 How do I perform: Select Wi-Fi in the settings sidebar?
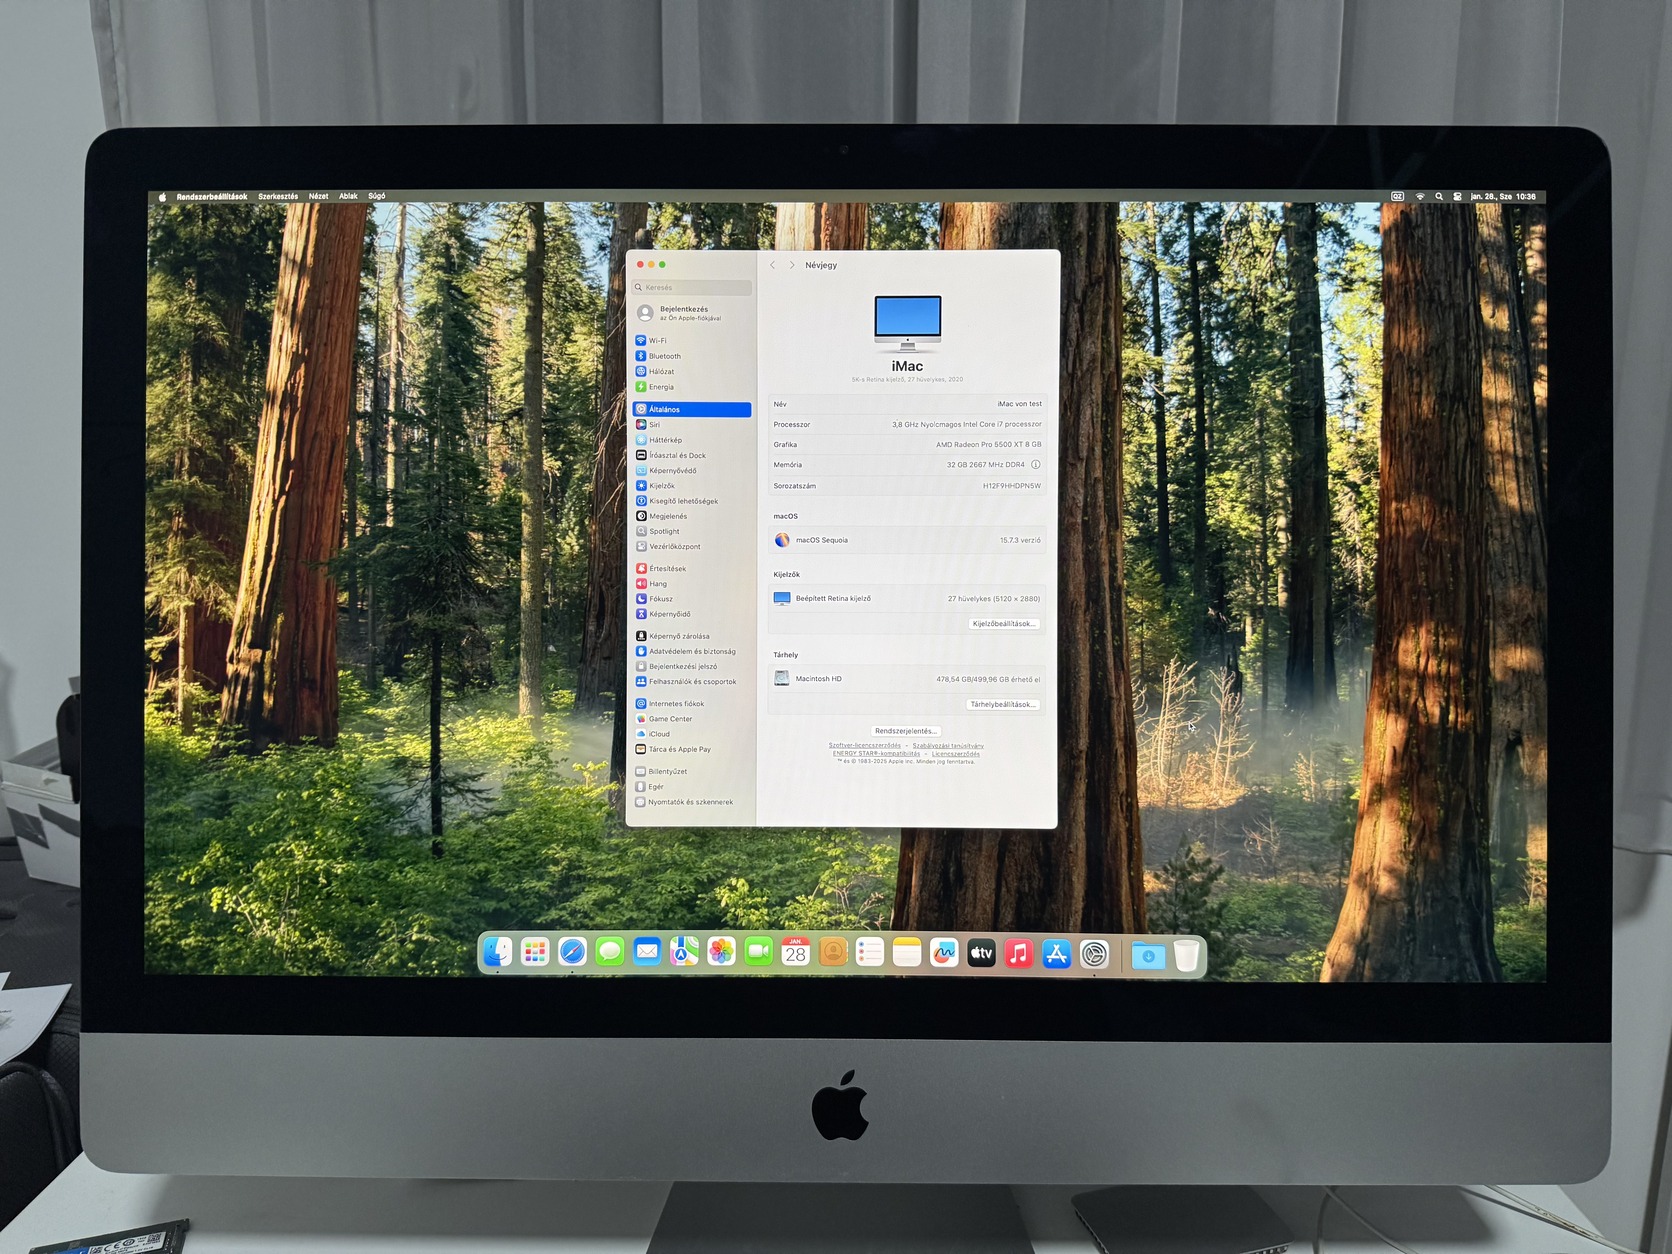click(x=692, y=341)
